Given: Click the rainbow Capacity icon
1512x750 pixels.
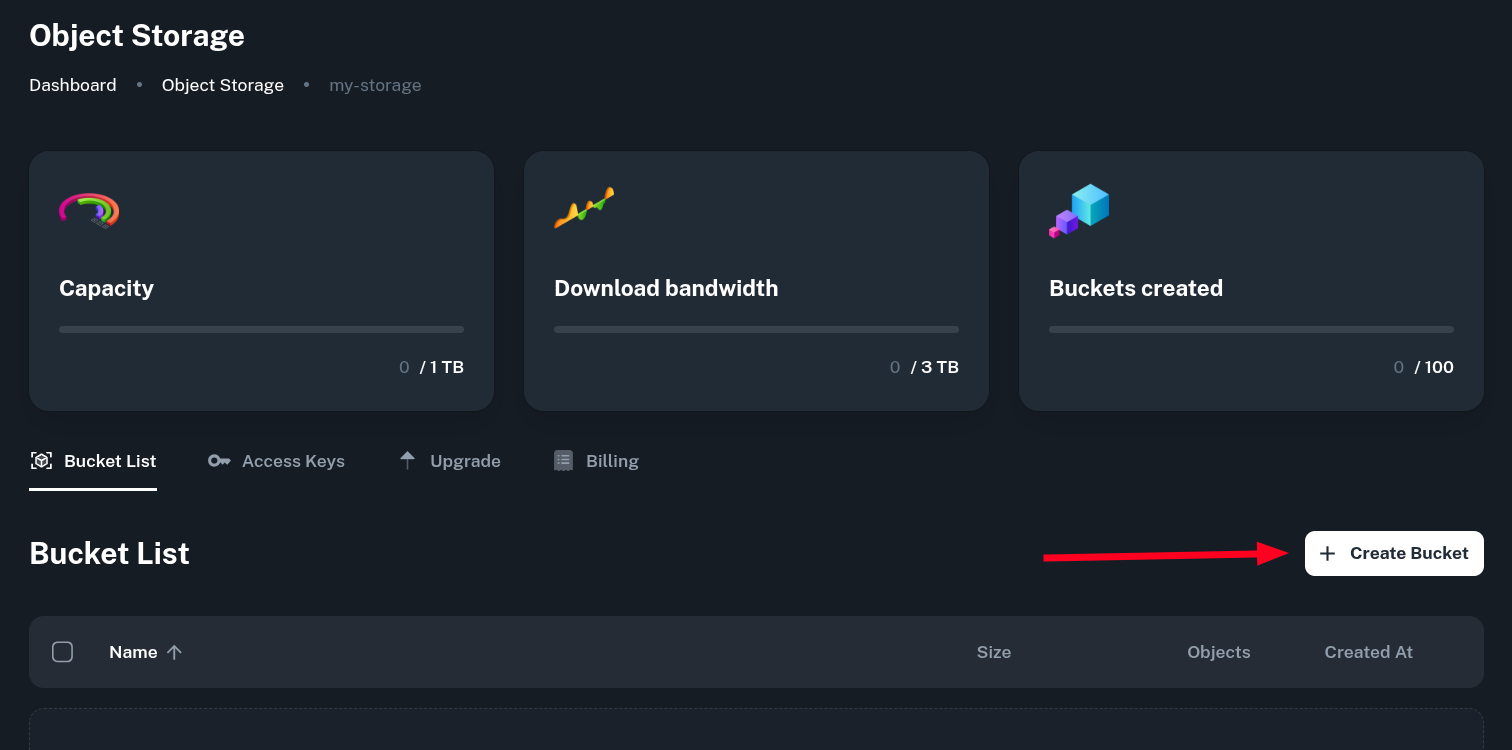Looking at the screenshot, I should pos(89,210).
